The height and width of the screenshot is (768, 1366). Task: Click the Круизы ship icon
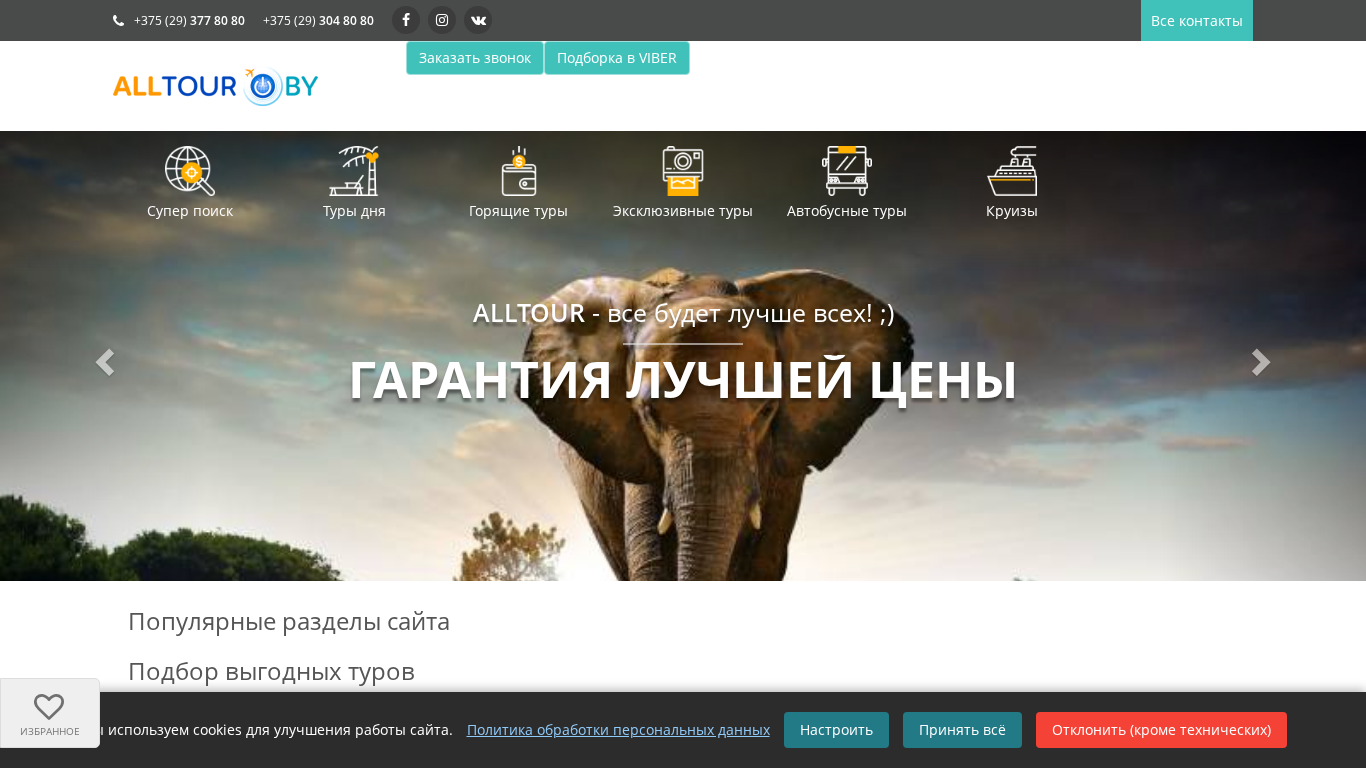coord(1012,171)
